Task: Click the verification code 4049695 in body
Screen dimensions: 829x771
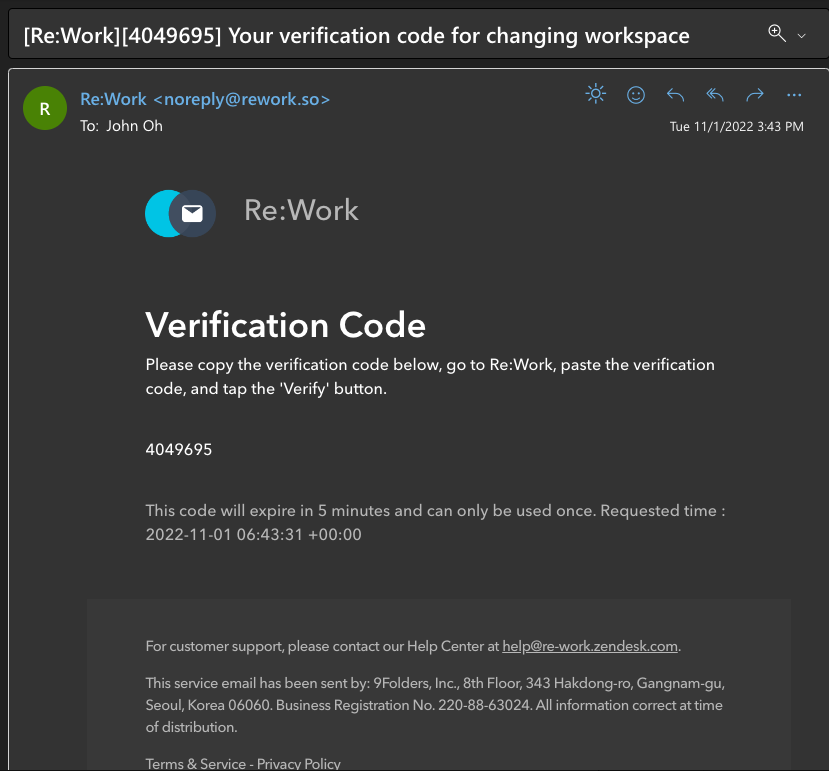Action: pos(179,449)
